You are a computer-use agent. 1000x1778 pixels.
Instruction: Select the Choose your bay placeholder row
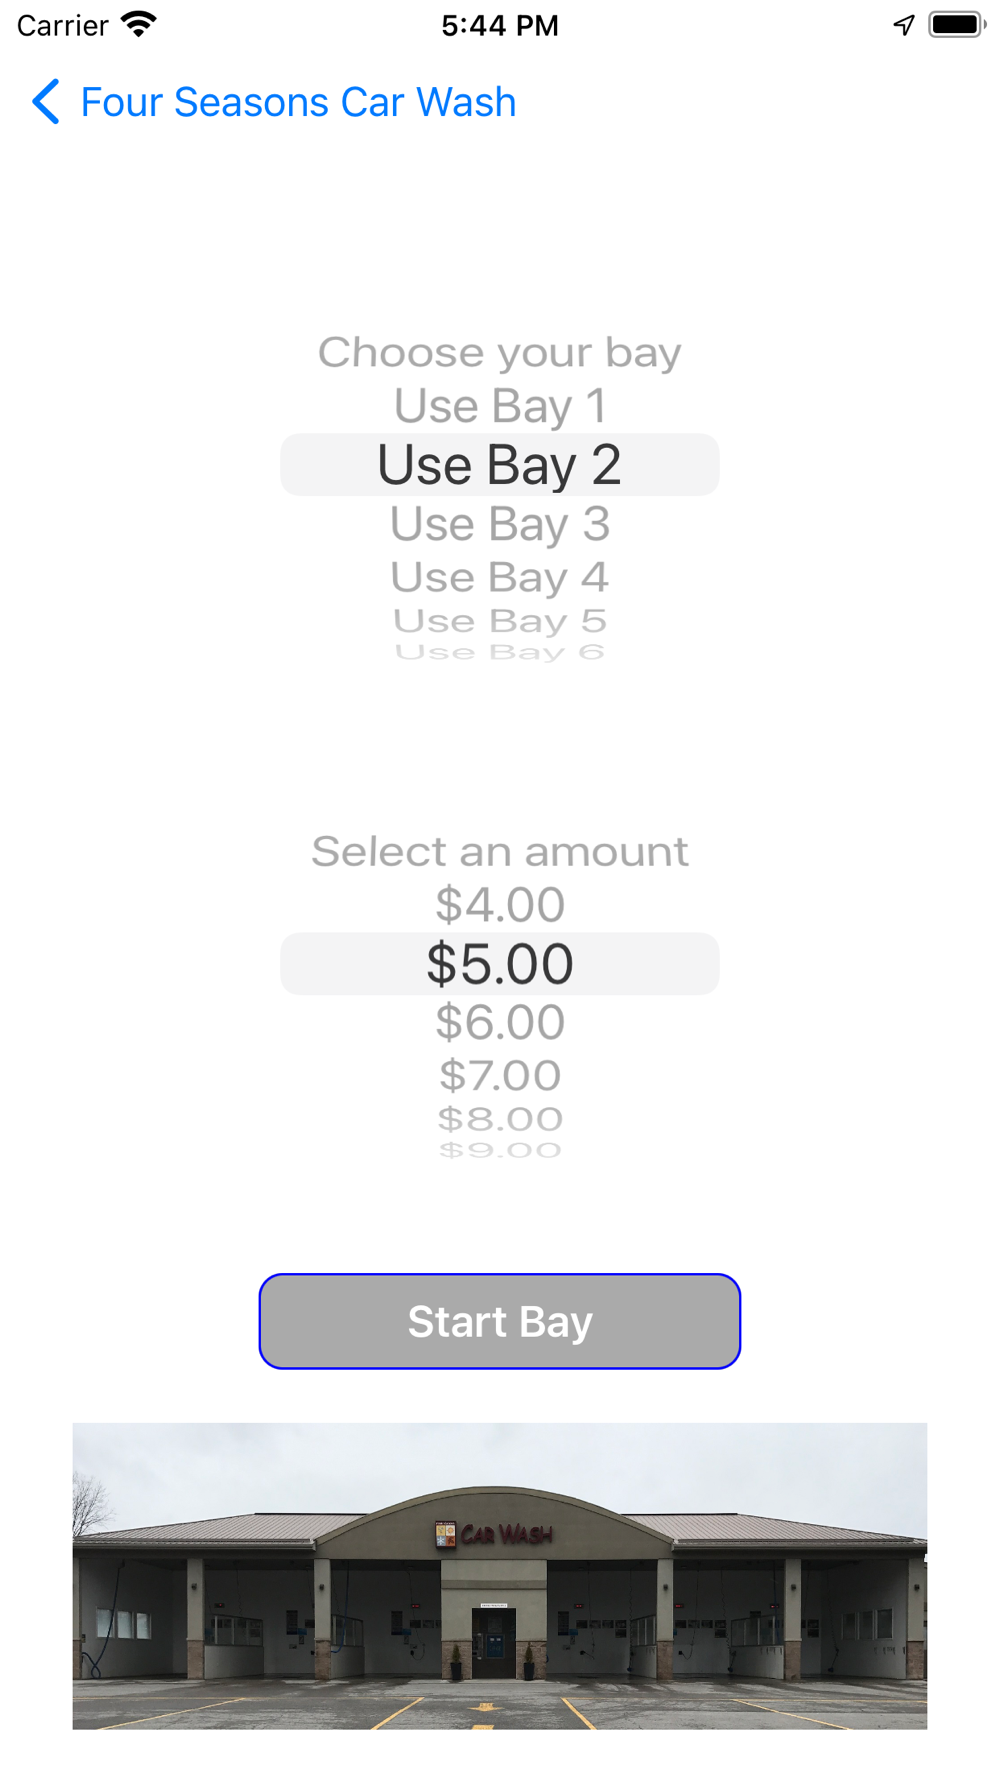pyautogui.click(x=500, y=352)
